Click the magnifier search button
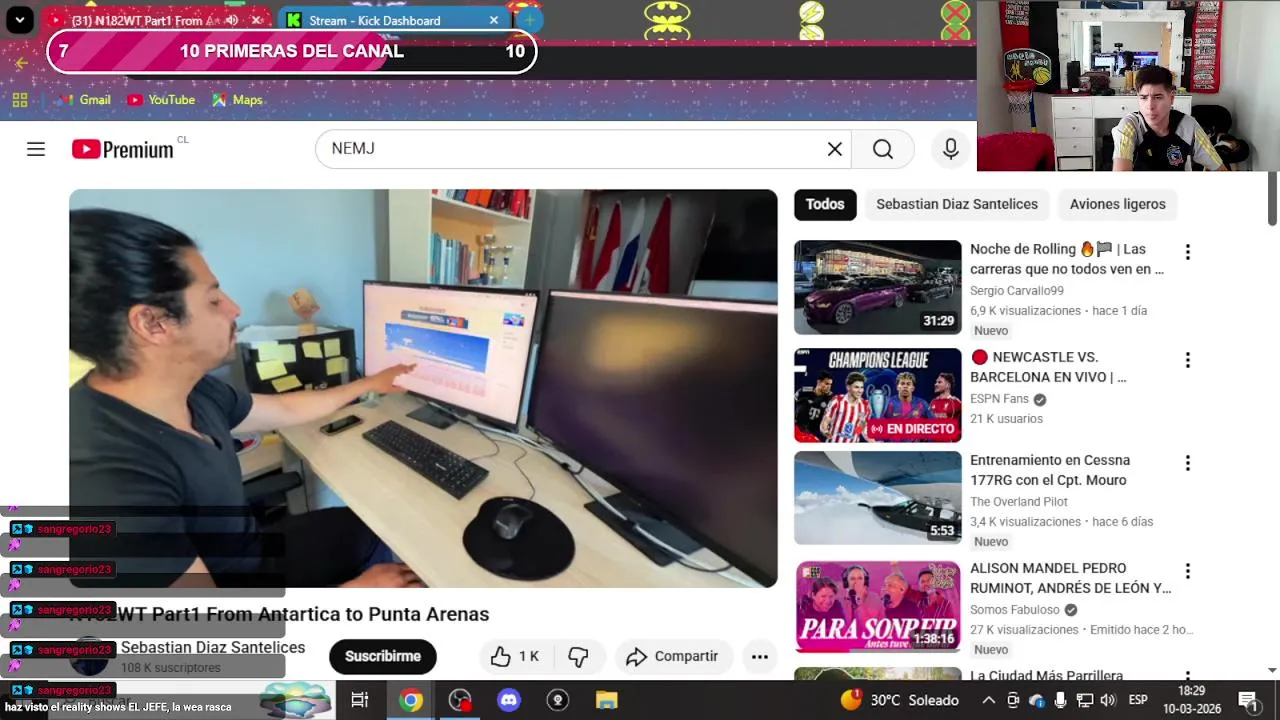Image resolution: width=1280 pixels, height=720 pixels. [x=882, y=149]
